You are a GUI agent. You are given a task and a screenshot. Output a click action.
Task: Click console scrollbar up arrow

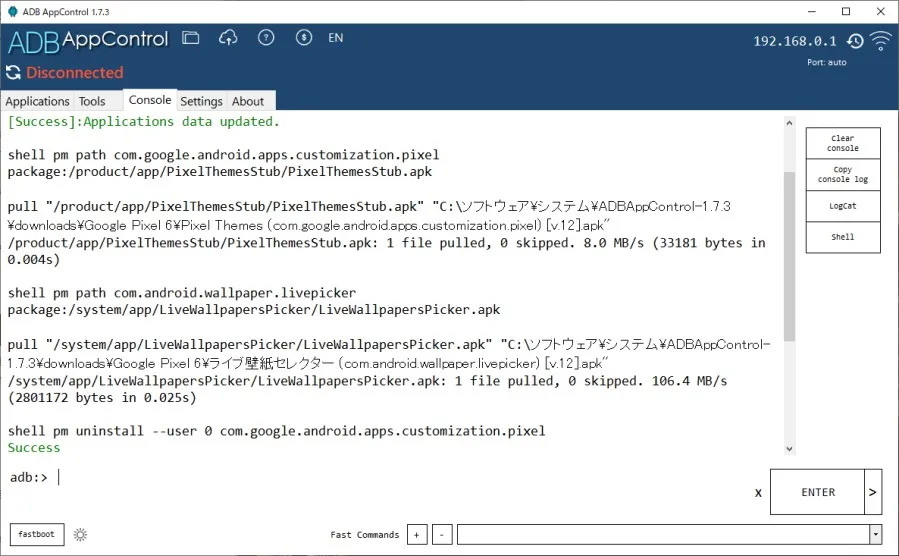click(789, 123)
